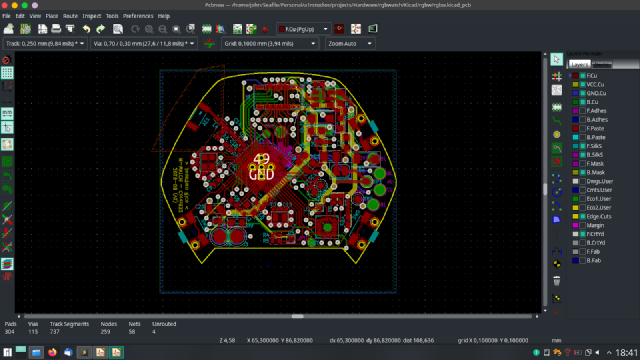This screenshot has width=640, height=360.
Task: Select the Route Tracks tool
Action: coord(557,120)
